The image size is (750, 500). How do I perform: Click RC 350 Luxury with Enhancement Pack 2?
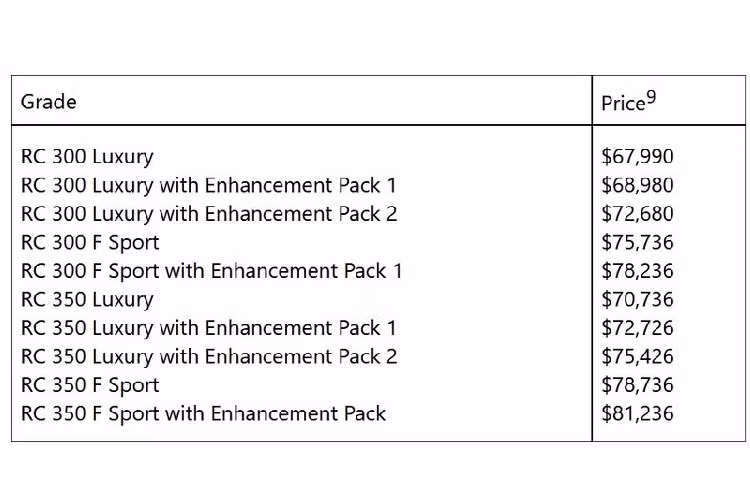[208, 356]
